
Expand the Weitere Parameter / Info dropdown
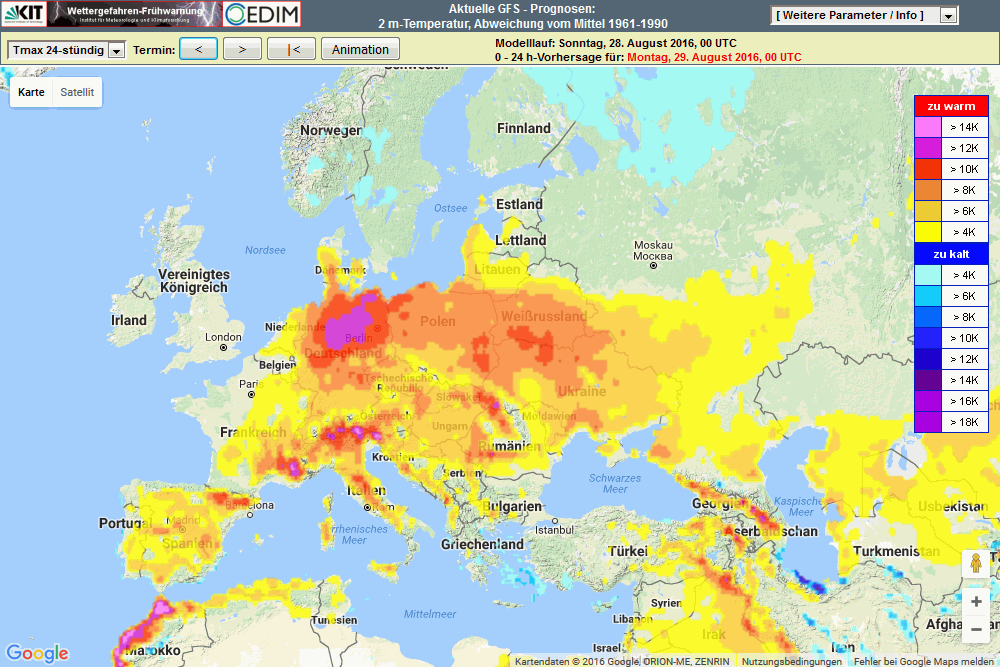coord(864,15)
